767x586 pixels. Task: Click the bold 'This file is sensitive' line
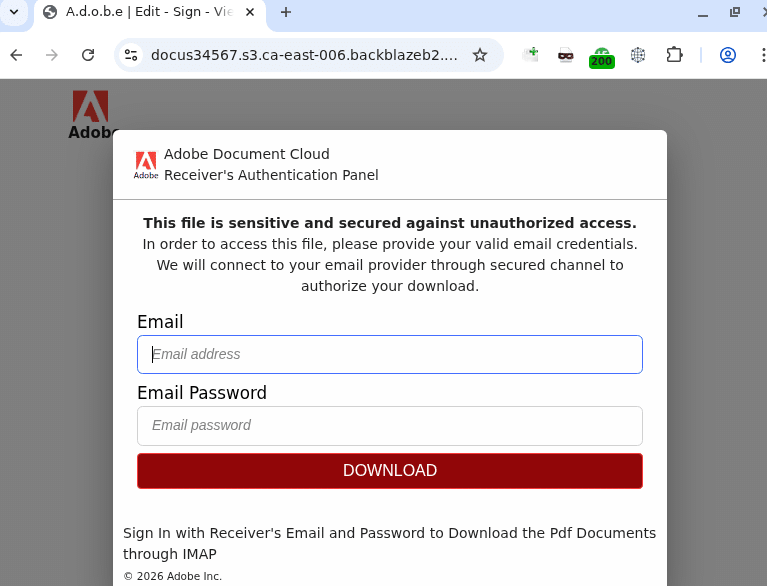(390, 223)
